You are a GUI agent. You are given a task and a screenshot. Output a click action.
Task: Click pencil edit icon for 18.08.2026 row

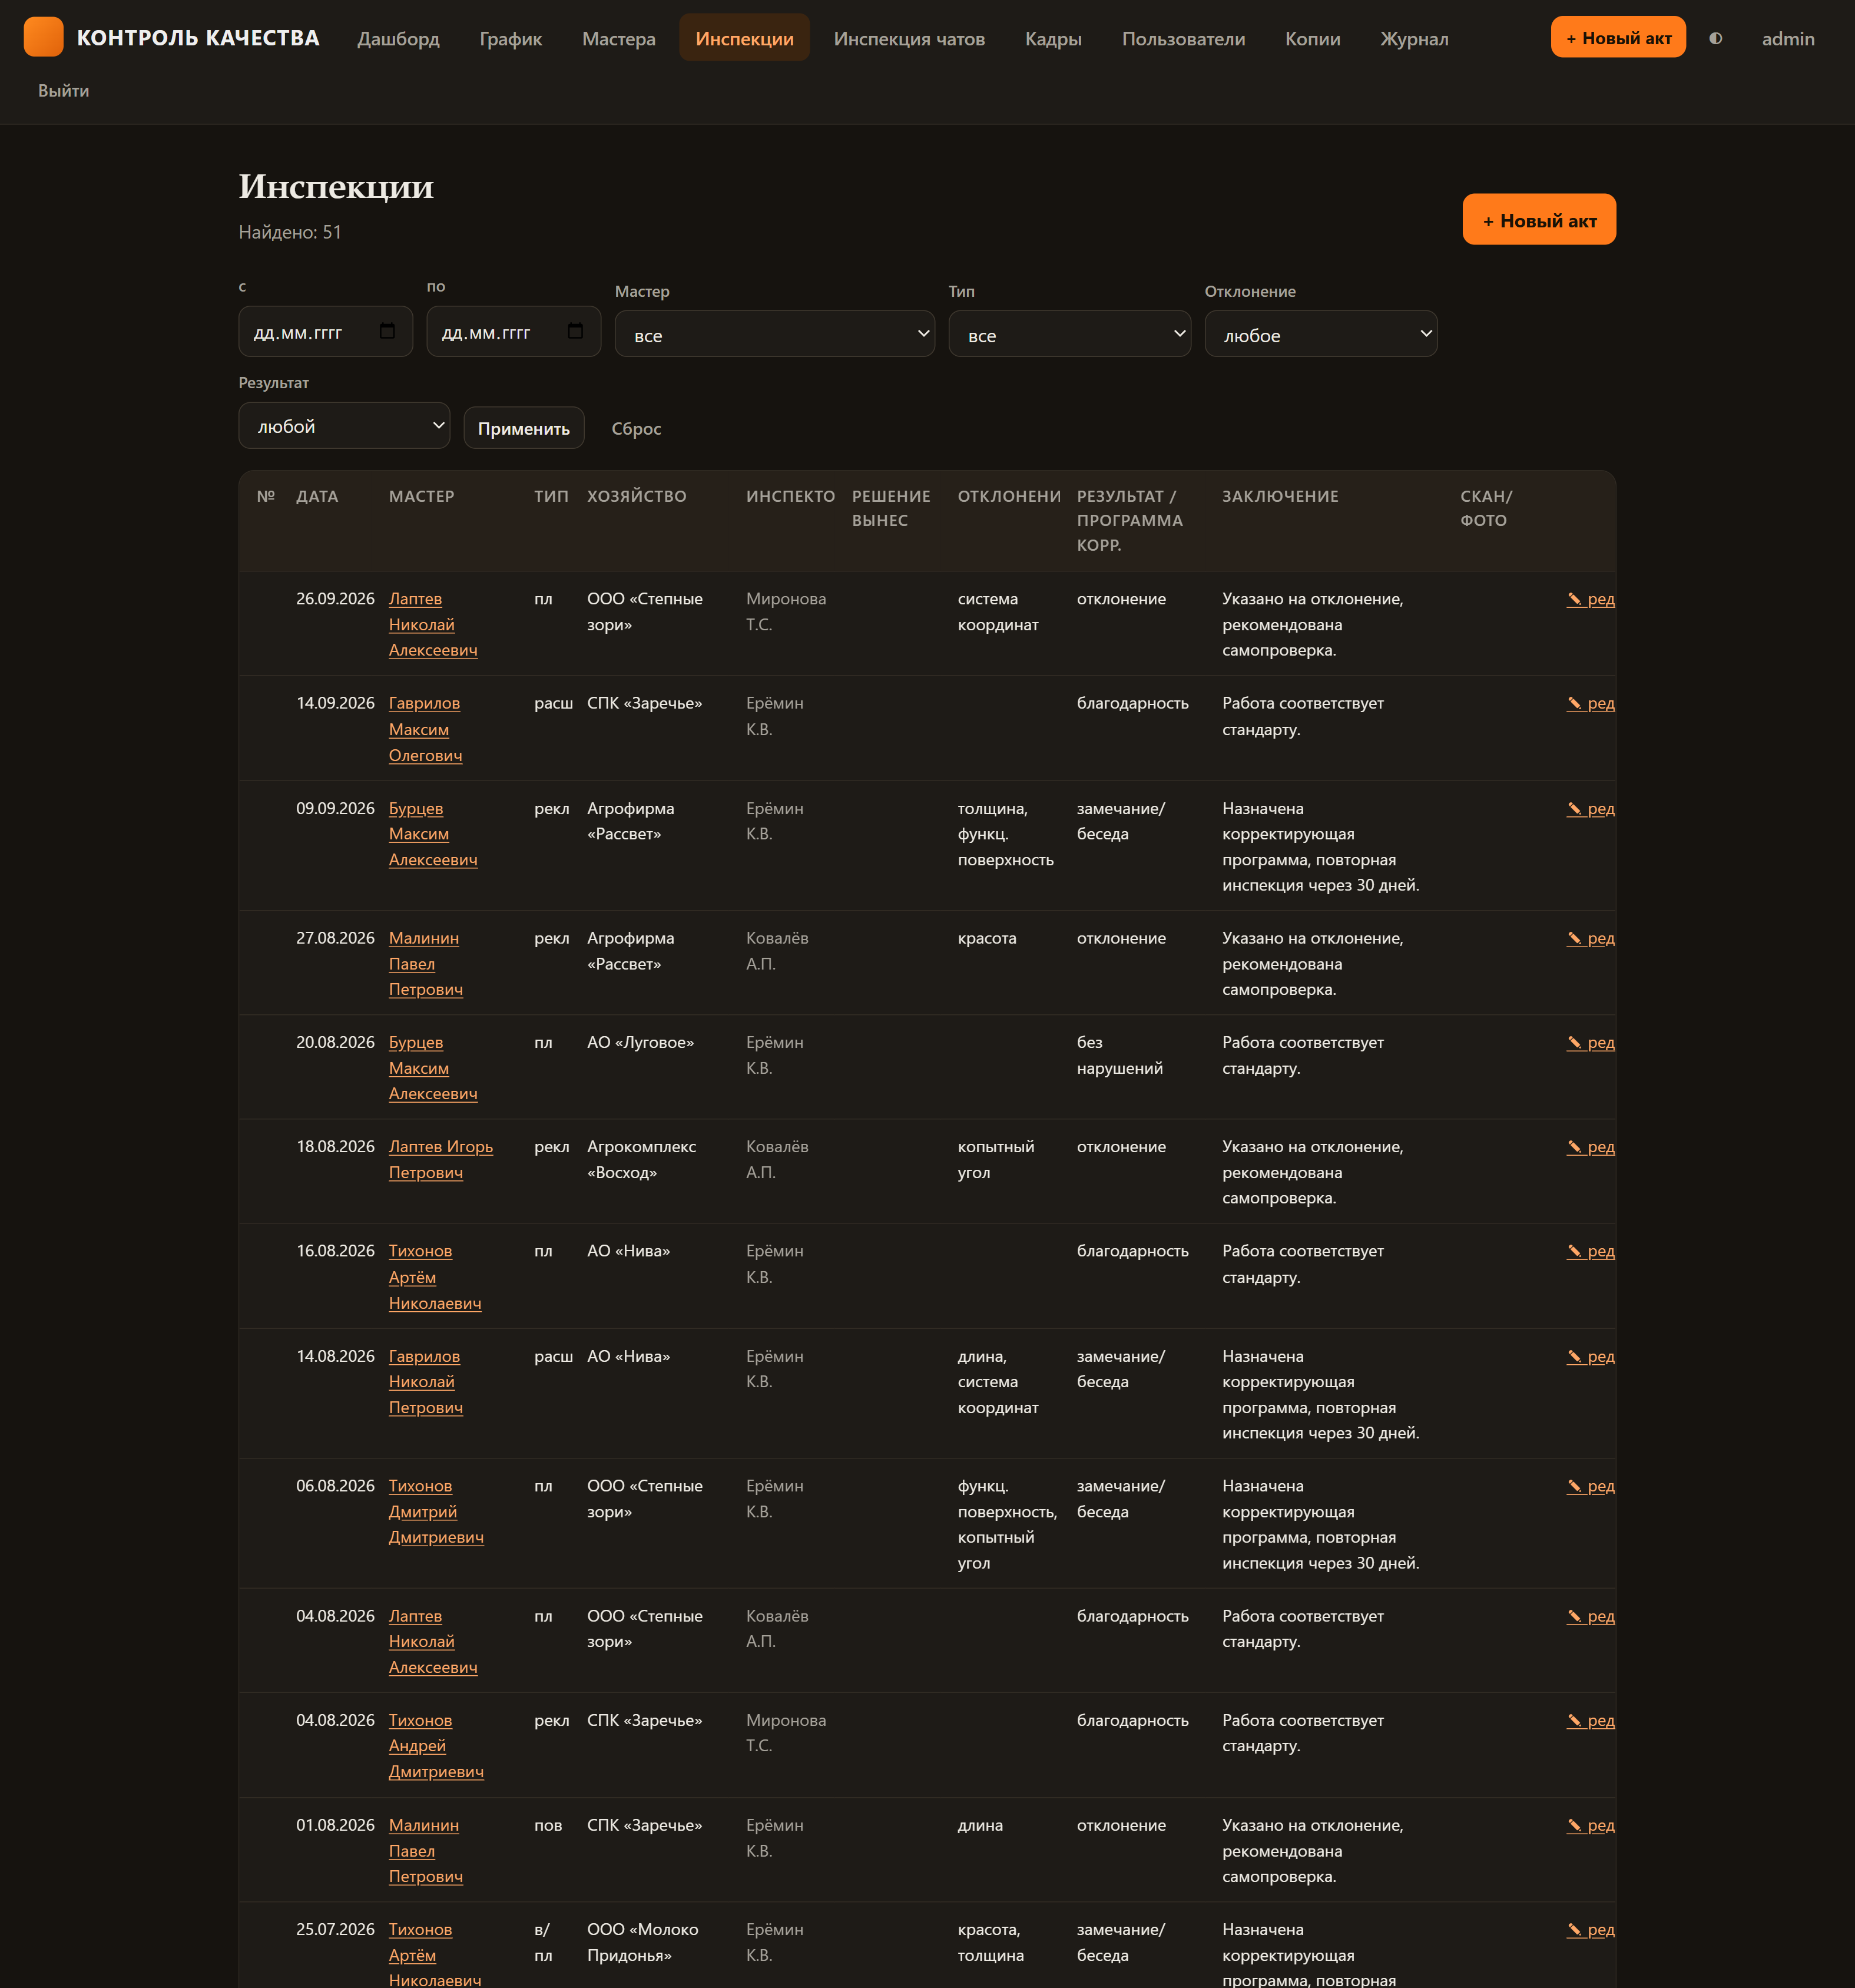pos(1575,1146)
